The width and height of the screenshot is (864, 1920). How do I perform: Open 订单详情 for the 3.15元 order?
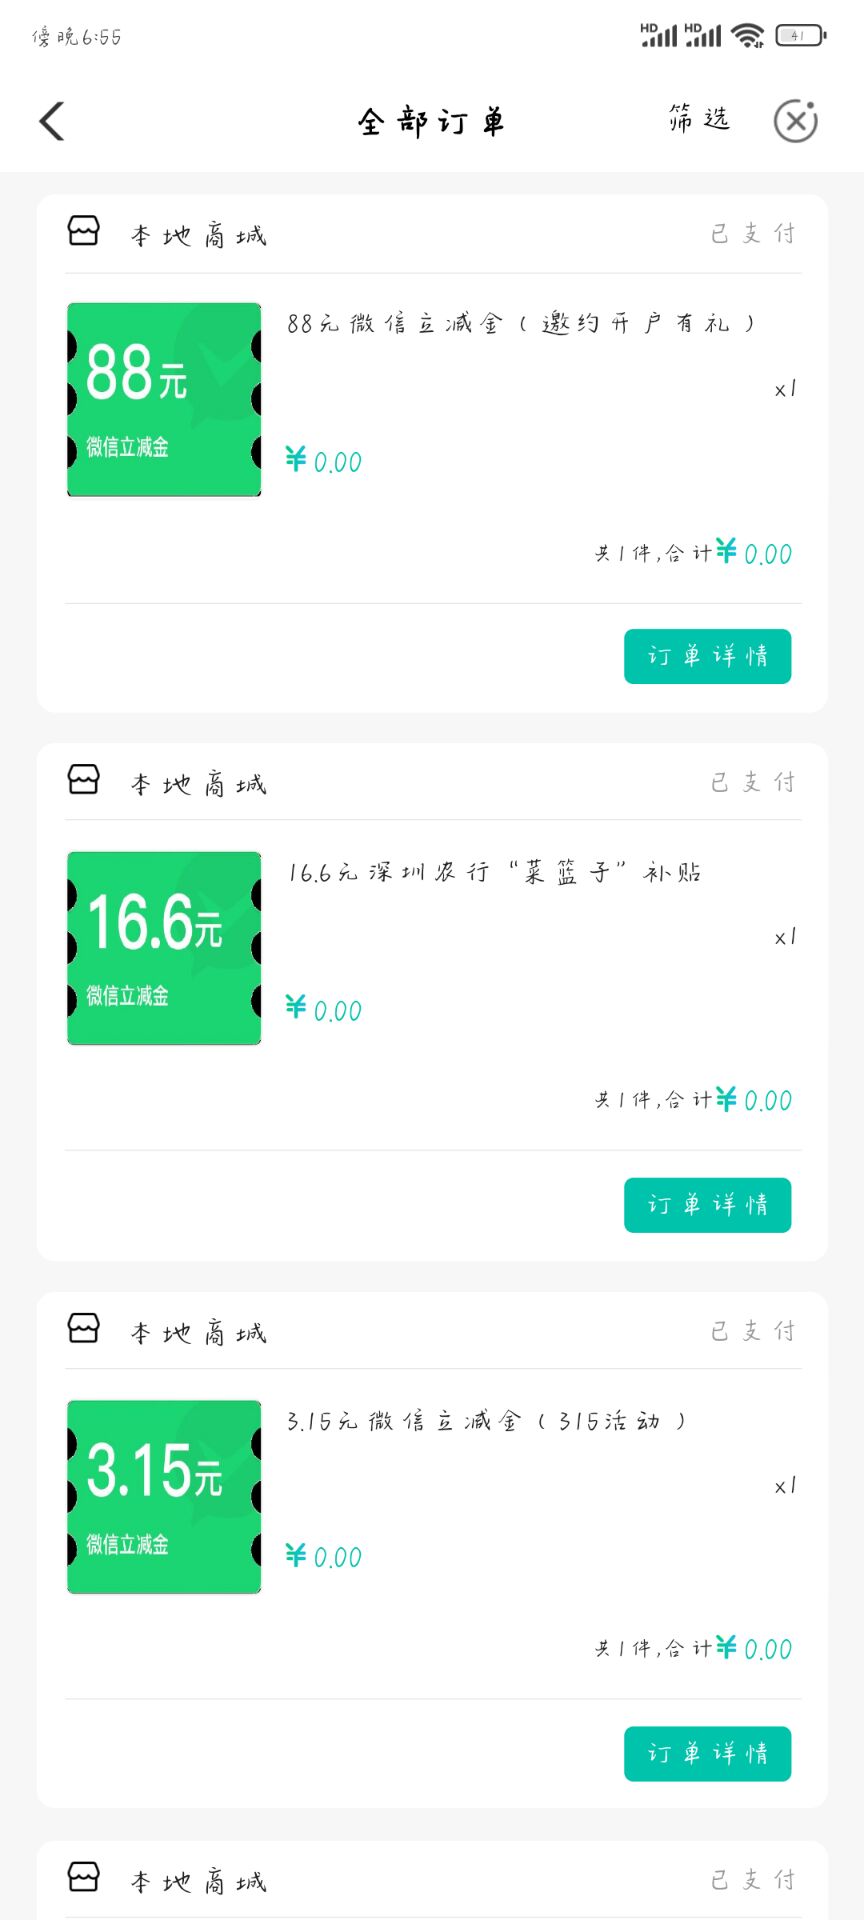[x=708, y=1754]
